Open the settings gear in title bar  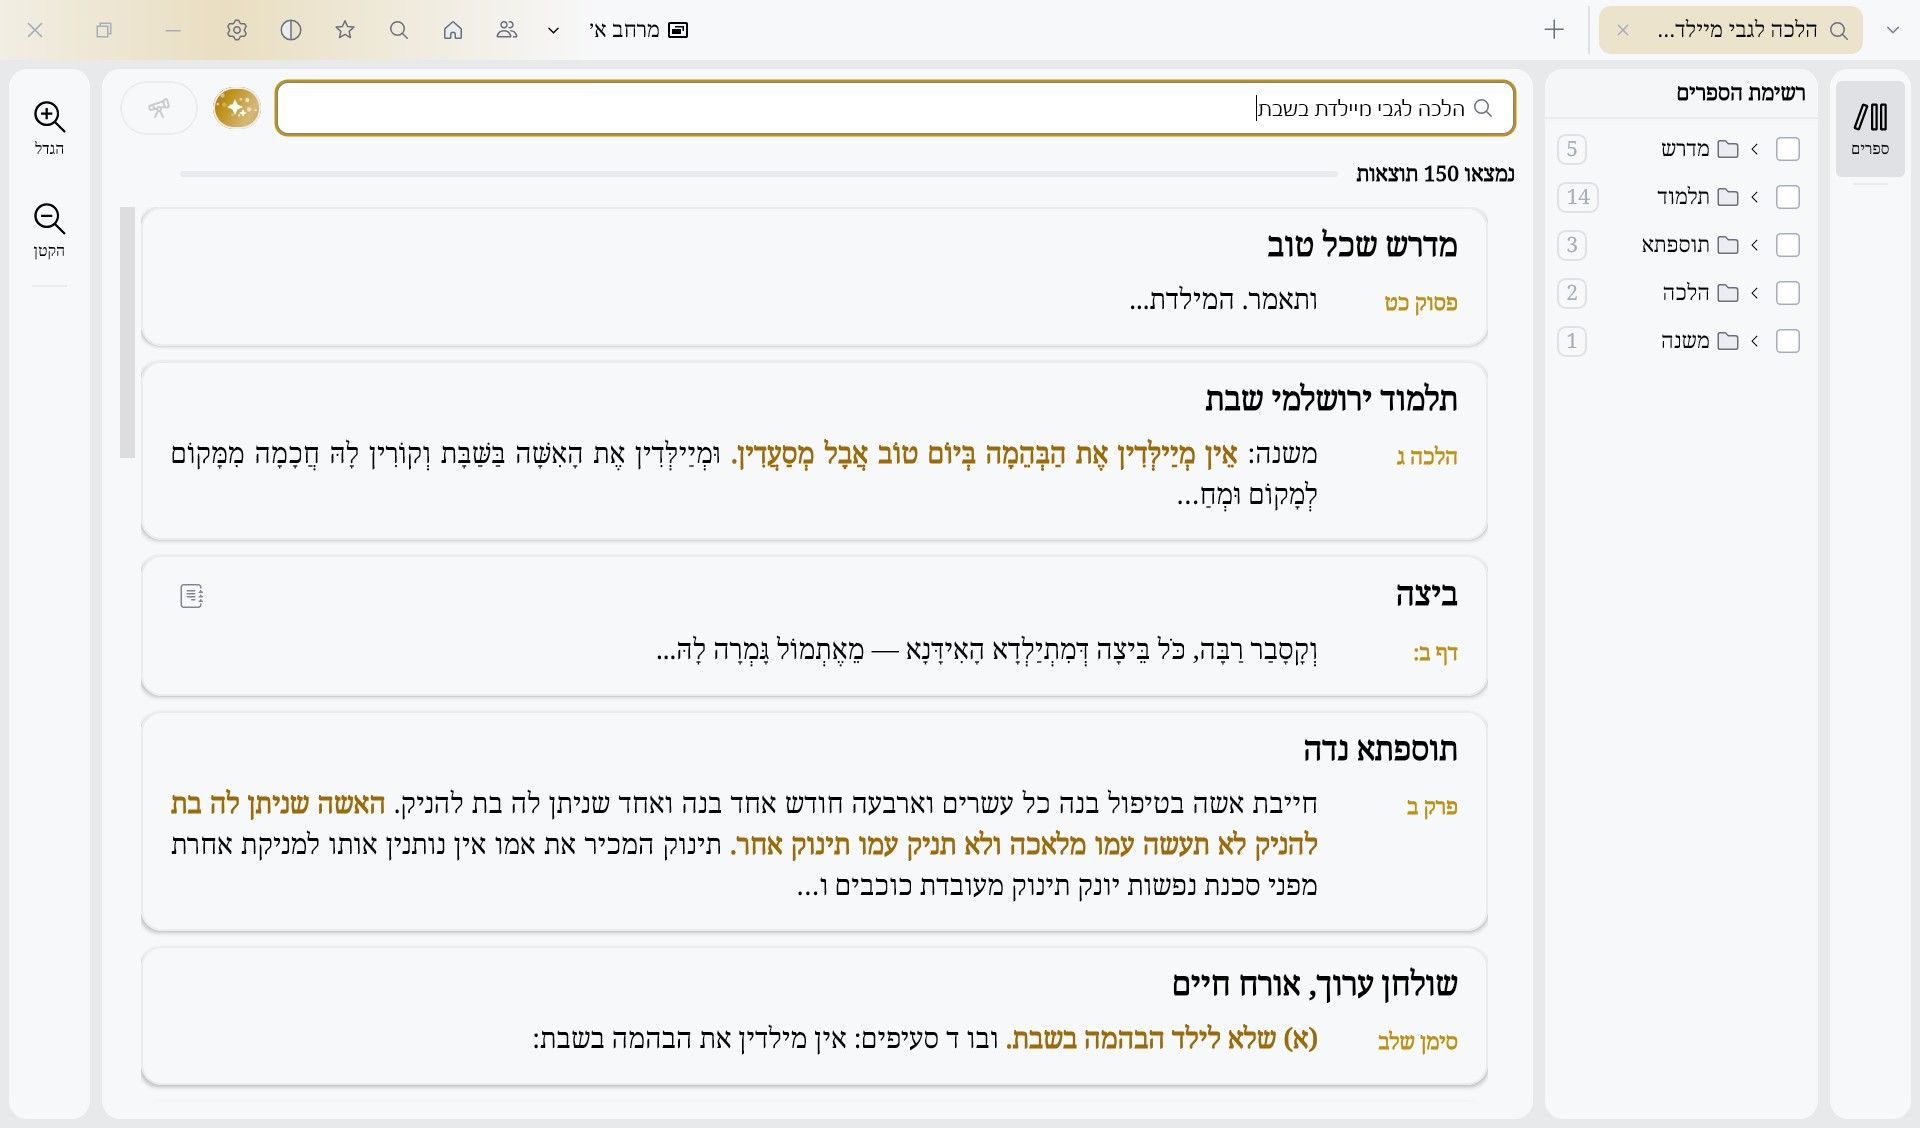point(237,30)
